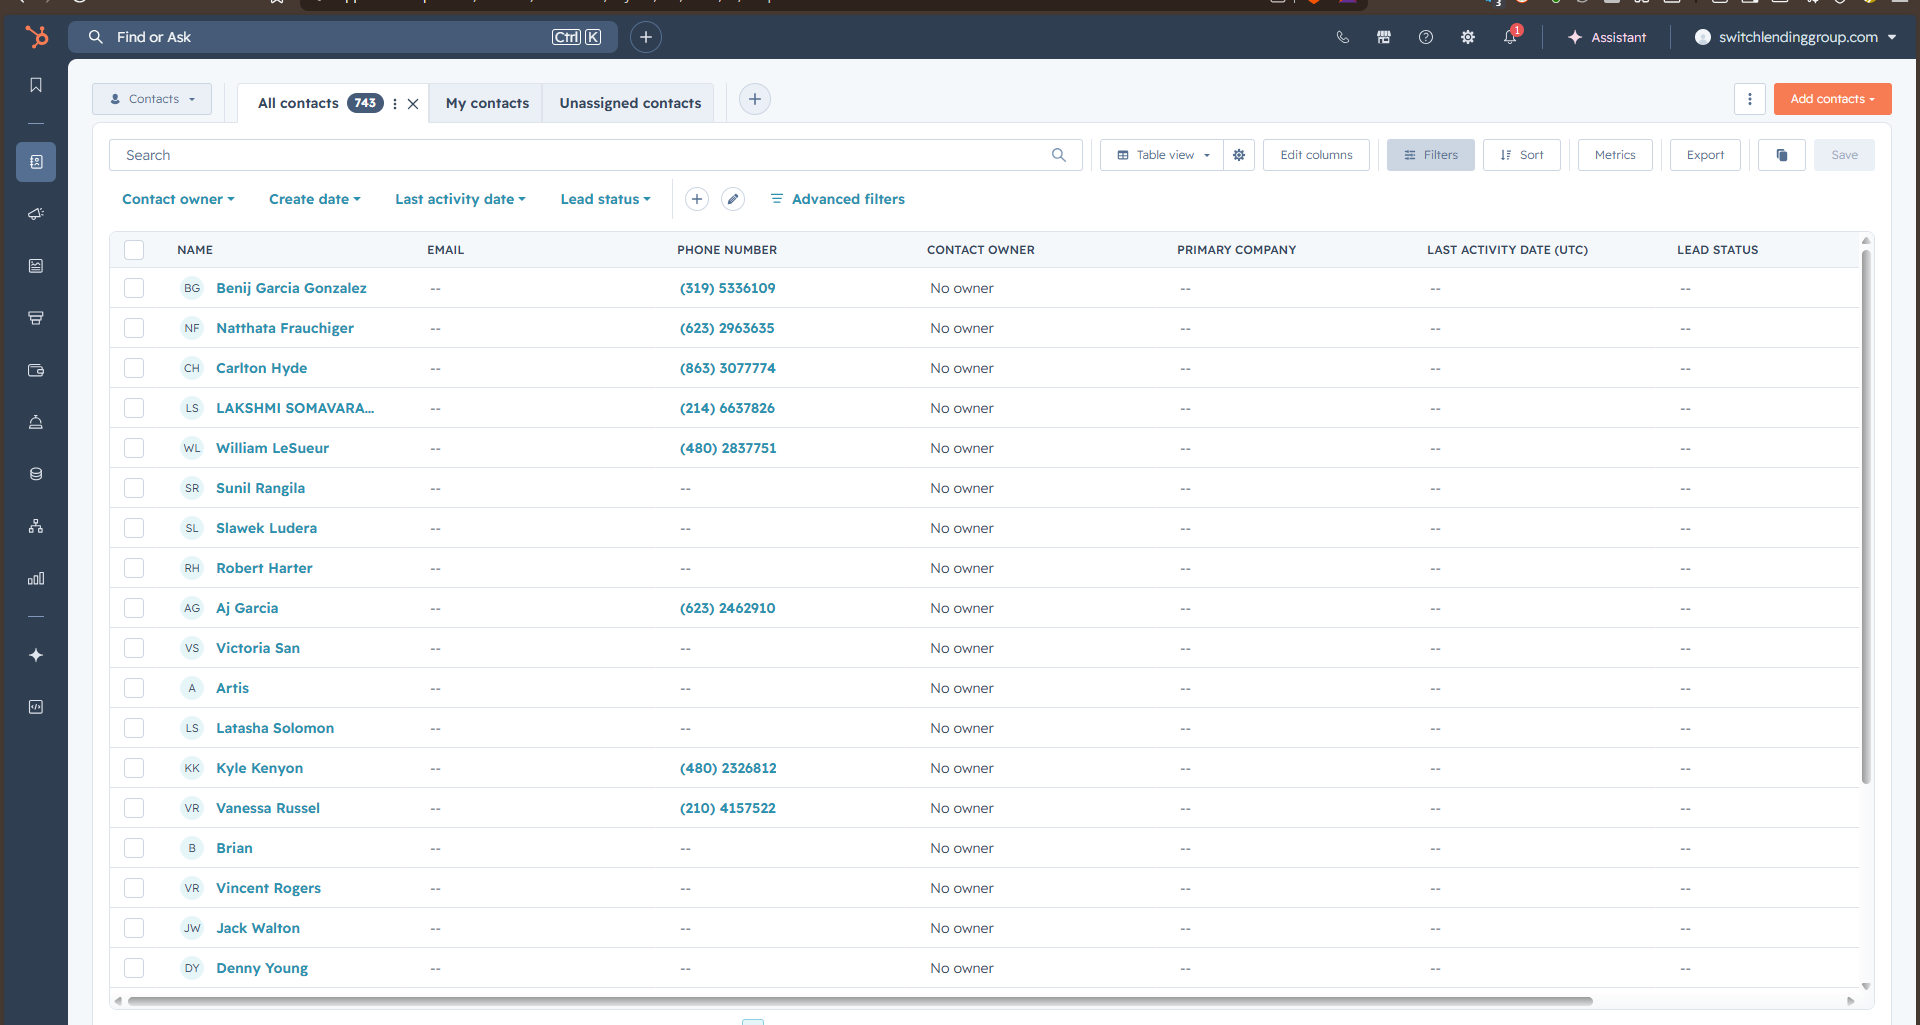Viewport: 1920px width, 1025px height.
Task: Click the contacts Search input field
Action: pyautogui.click(x=595, y=155)
